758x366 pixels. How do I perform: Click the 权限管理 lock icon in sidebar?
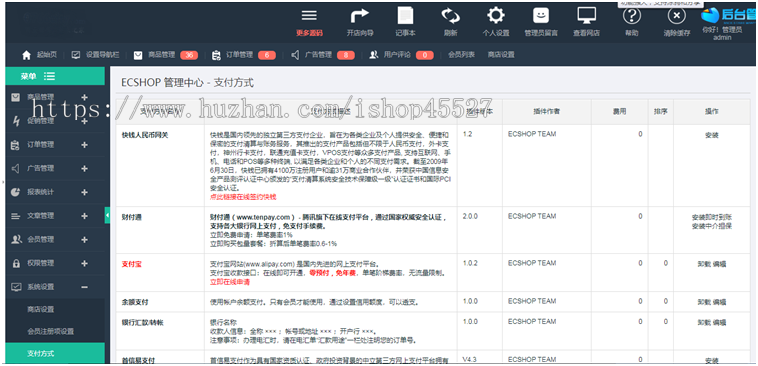point(16,263)
